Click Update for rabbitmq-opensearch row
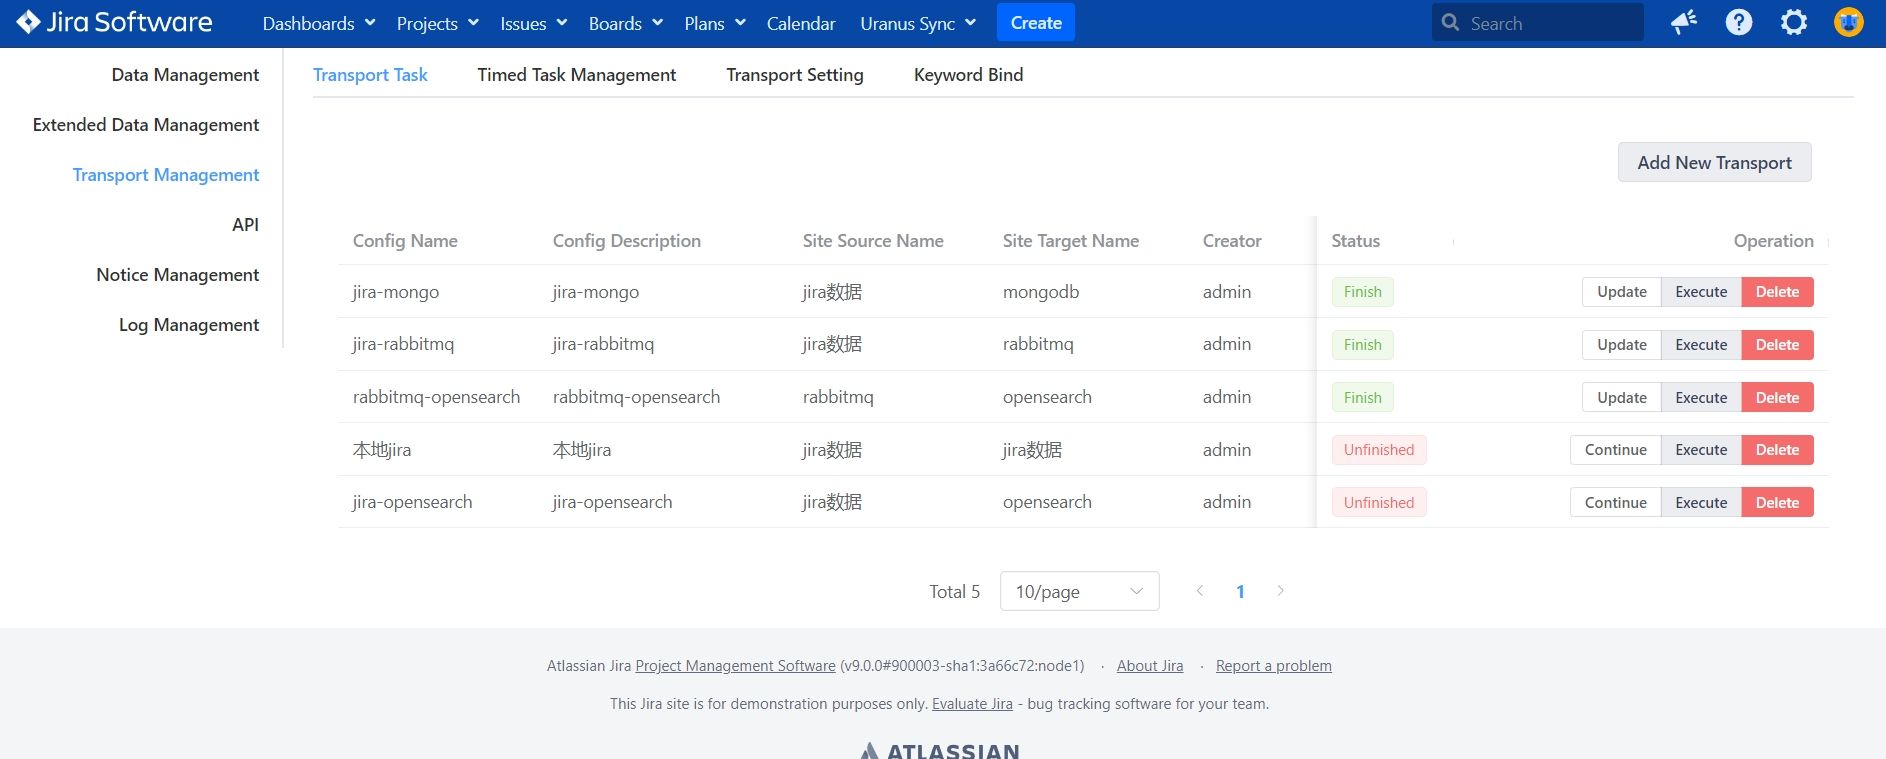The image size is (1886, 759). coord(1621,398)
